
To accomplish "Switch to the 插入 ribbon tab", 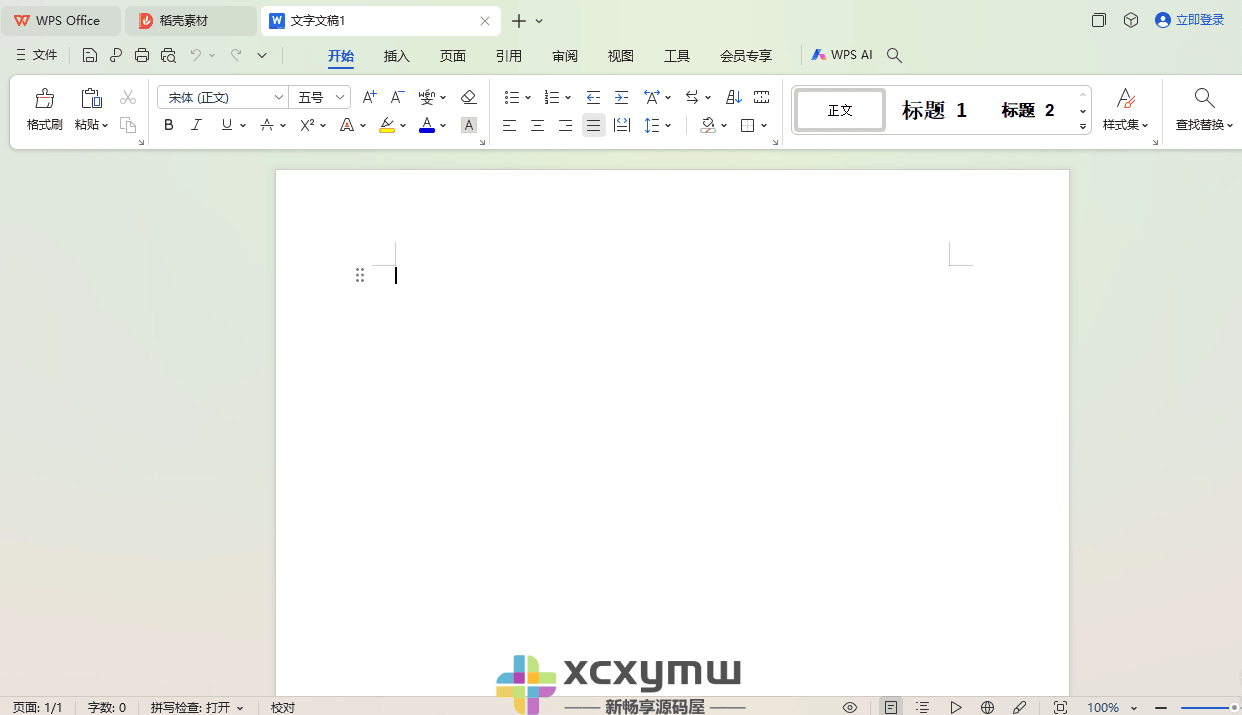I will 396,56.
